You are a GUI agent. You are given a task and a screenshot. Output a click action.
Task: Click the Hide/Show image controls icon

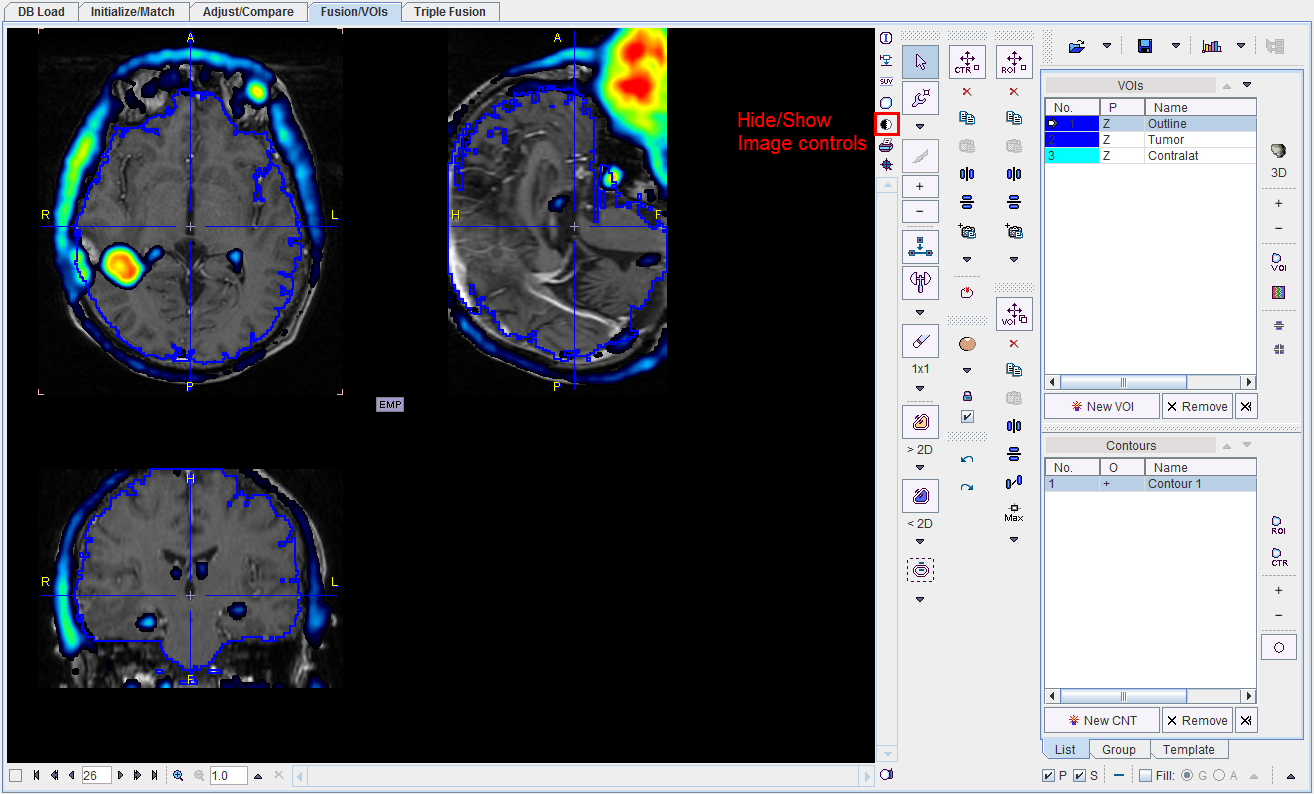click(x=886, y=124)
